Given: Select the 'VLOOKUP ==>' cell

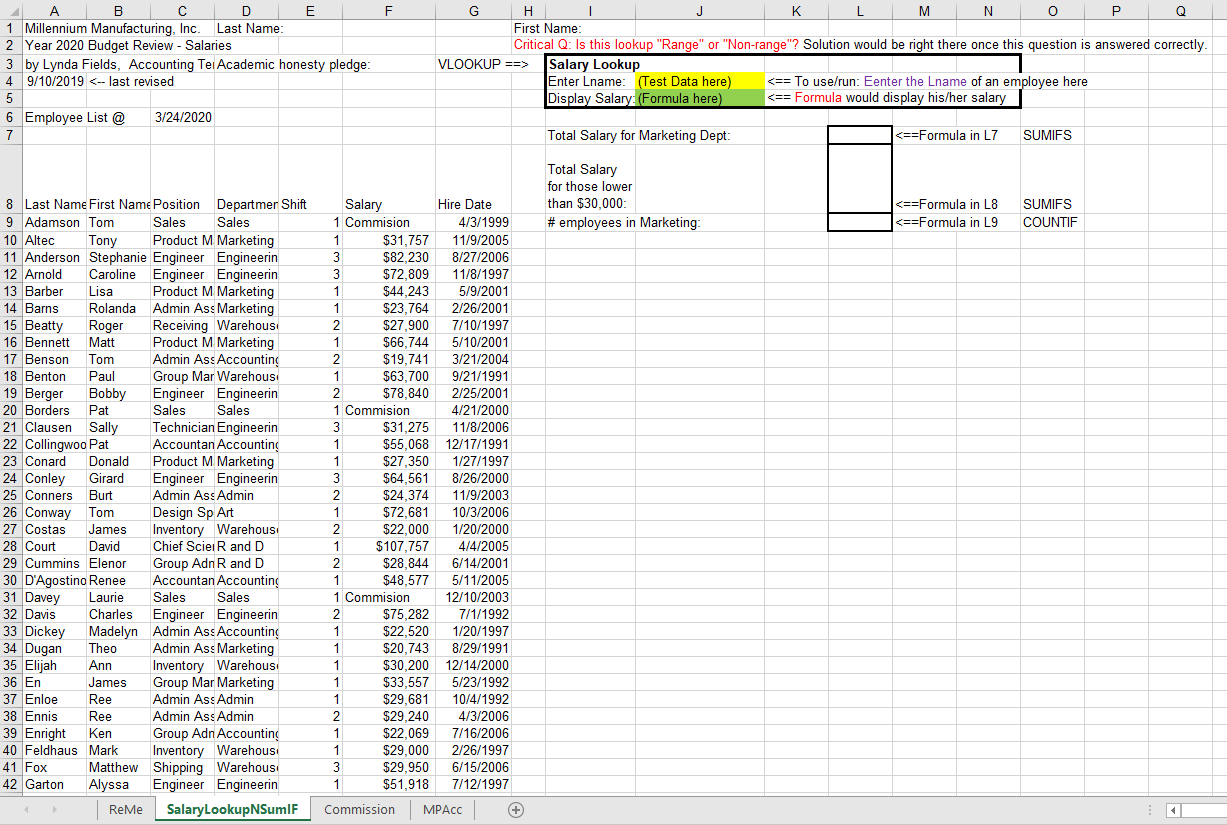Looking at the screenshot, I should (x=482, y=64).
